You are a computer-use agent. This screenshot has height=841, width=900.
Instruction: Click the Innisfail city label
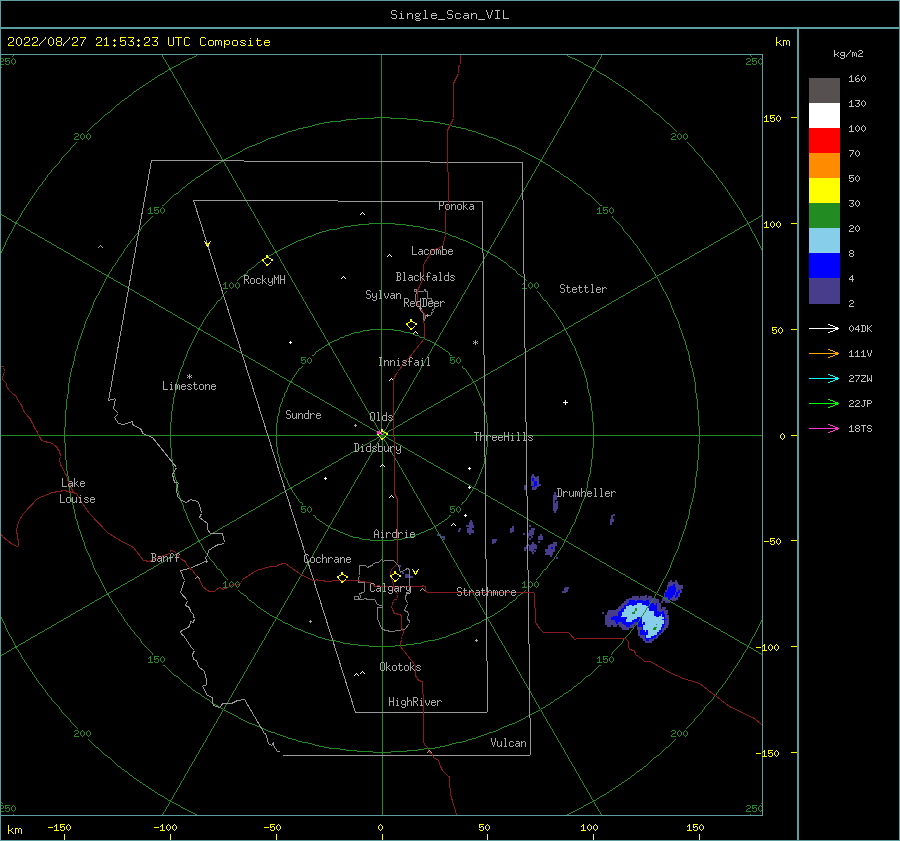[404, 362]
